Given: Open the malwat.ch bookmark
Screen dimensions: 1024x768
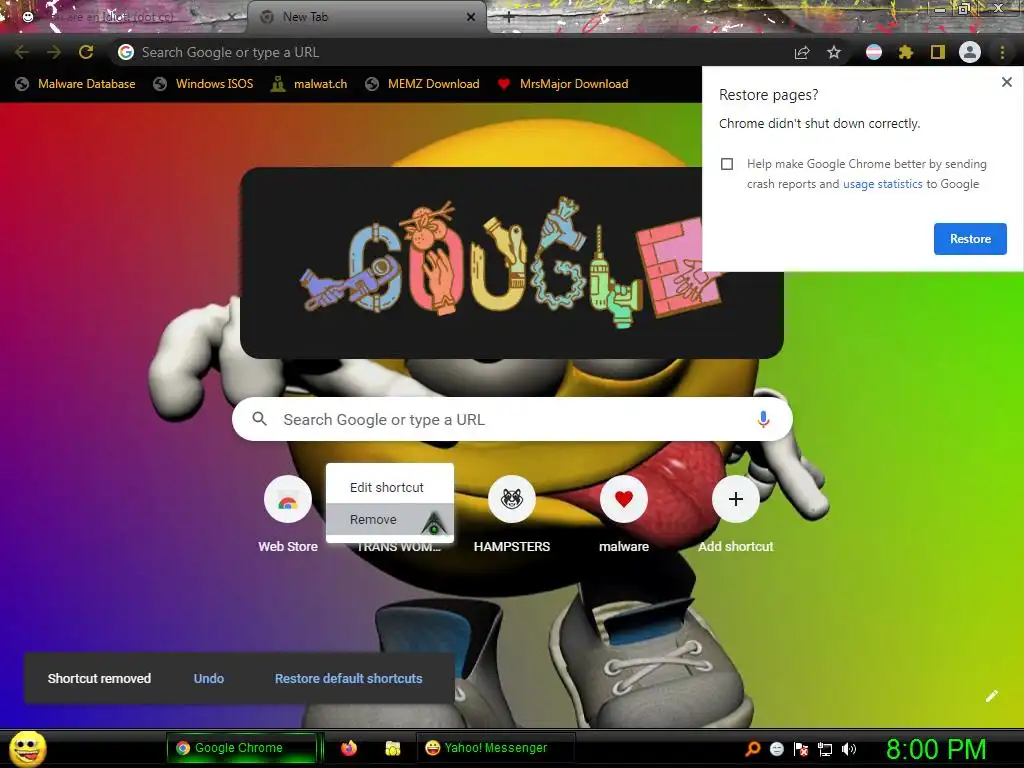Looking at the screenshot, I should pyautogui.click(x=309, y=84).
